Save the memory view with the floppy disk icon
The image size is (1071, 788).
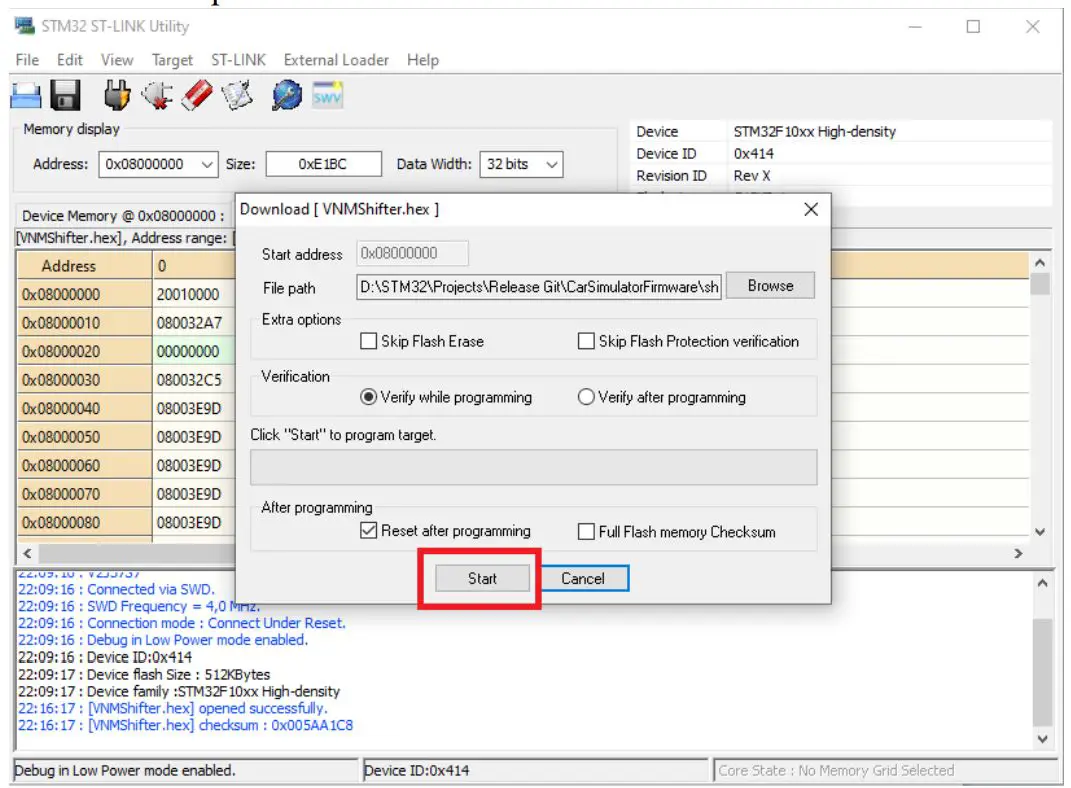[64, 94]
